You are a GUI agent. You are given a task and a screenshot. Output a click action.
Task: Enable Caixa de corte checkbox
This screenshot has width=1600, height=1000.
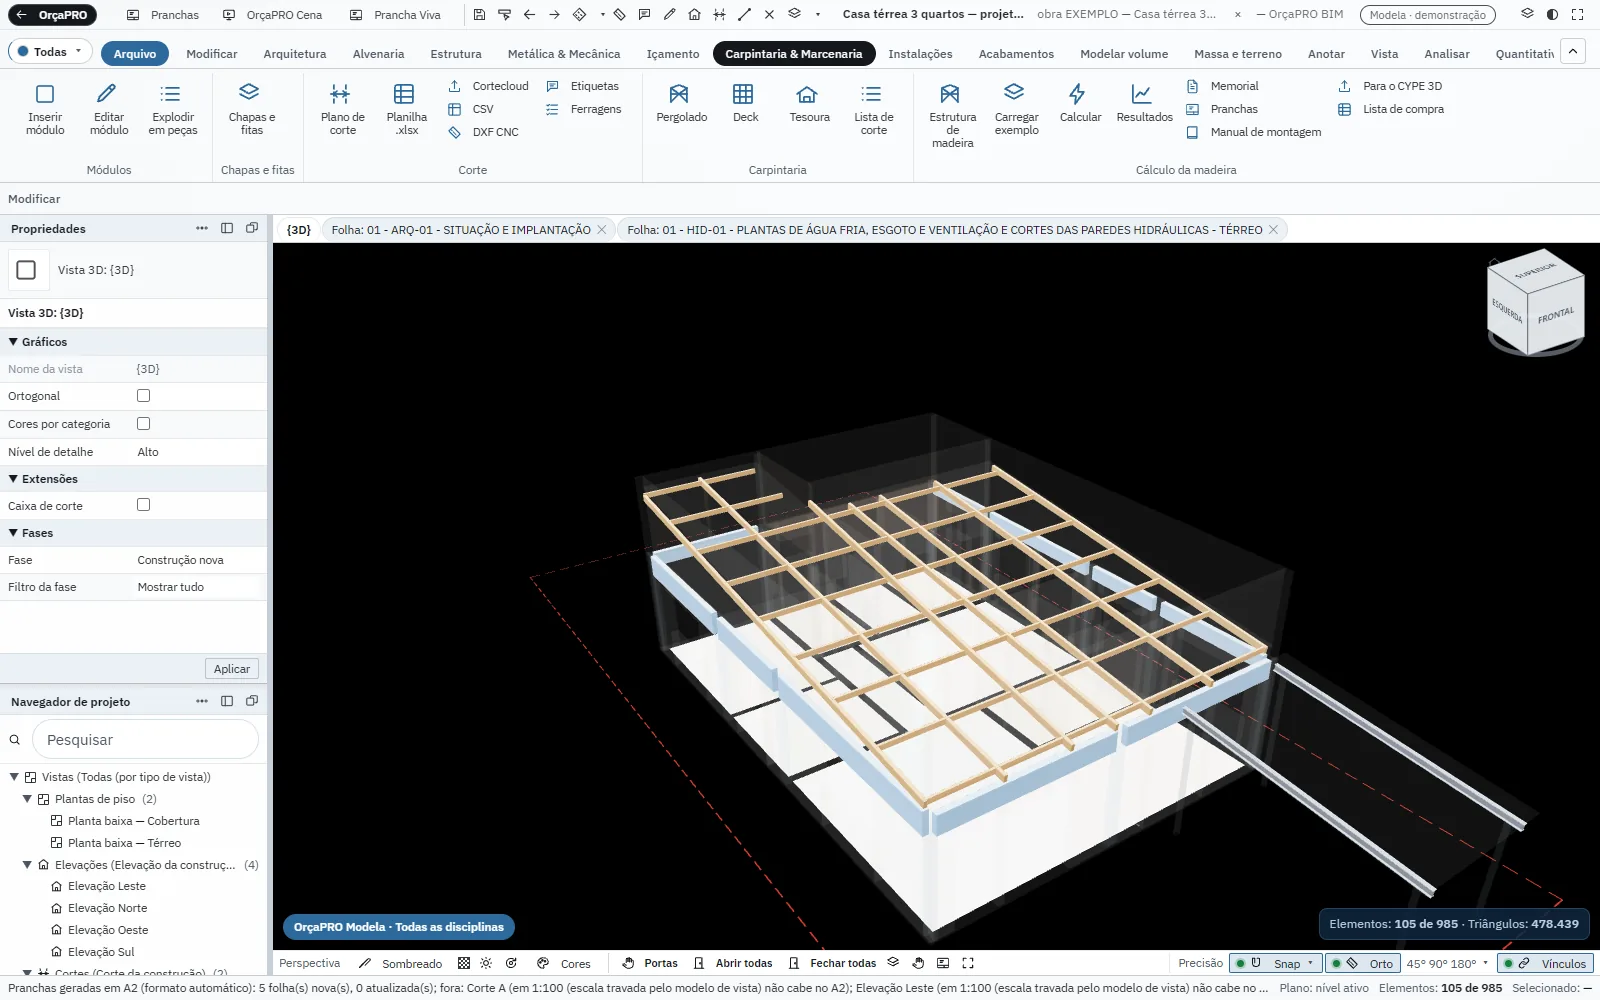point(143,505)
